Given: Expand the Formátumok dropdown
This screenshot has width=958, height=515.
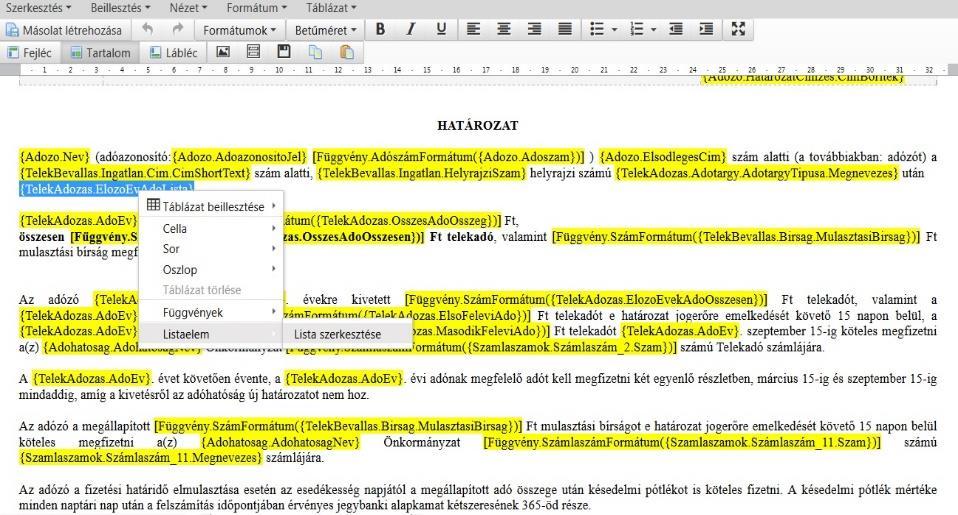Looking at the screenshot, I should pyautogui.click(x=239, y=30).
